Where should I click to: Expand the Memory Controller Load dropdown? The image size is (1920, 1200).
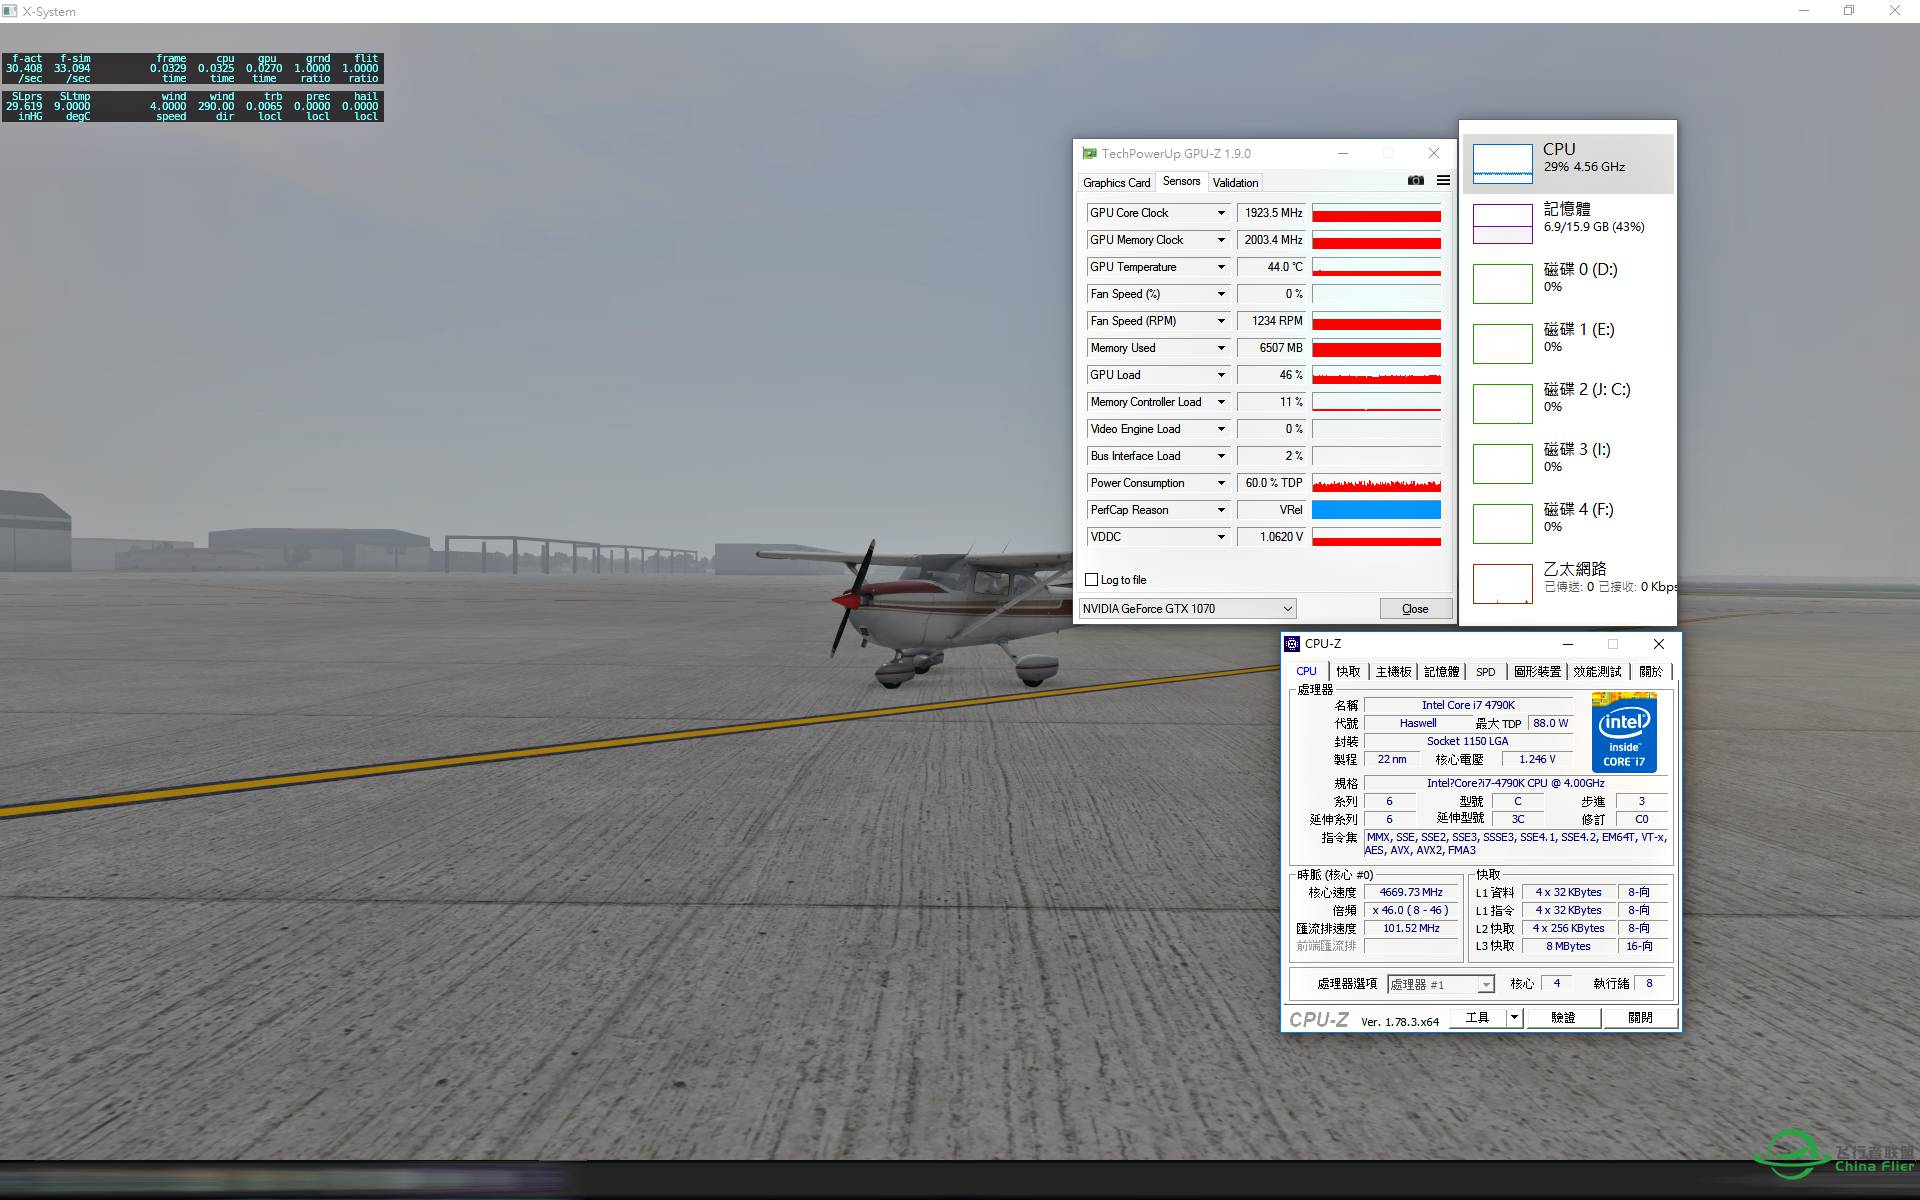tap(1221, 402)
